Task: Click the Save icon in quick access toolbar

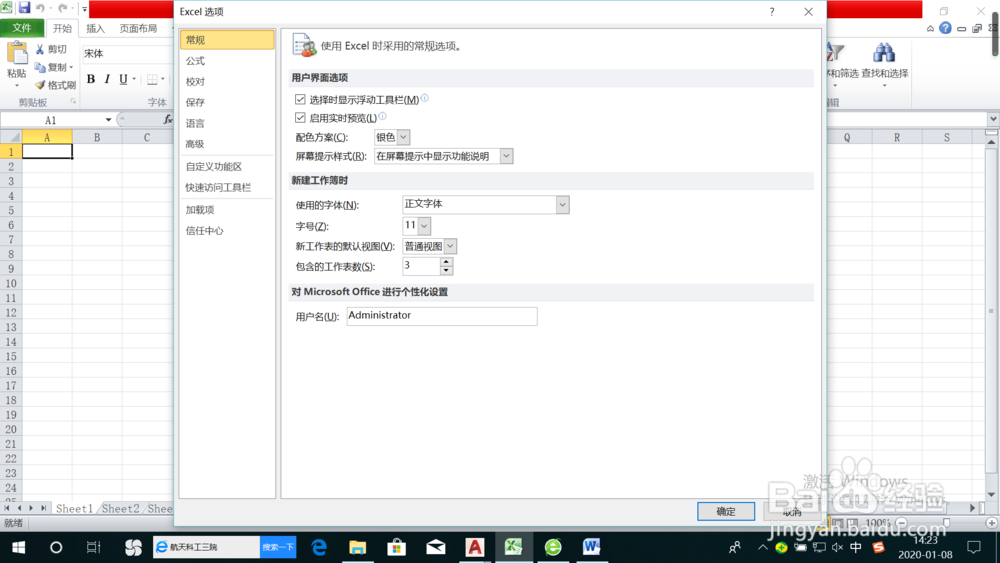Action: click(x=24, y=8)
